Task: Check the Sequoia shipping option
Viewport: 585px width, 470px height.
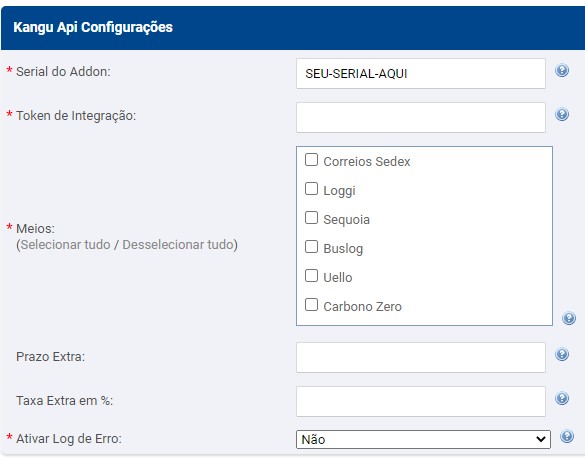Action: [312, 218]
